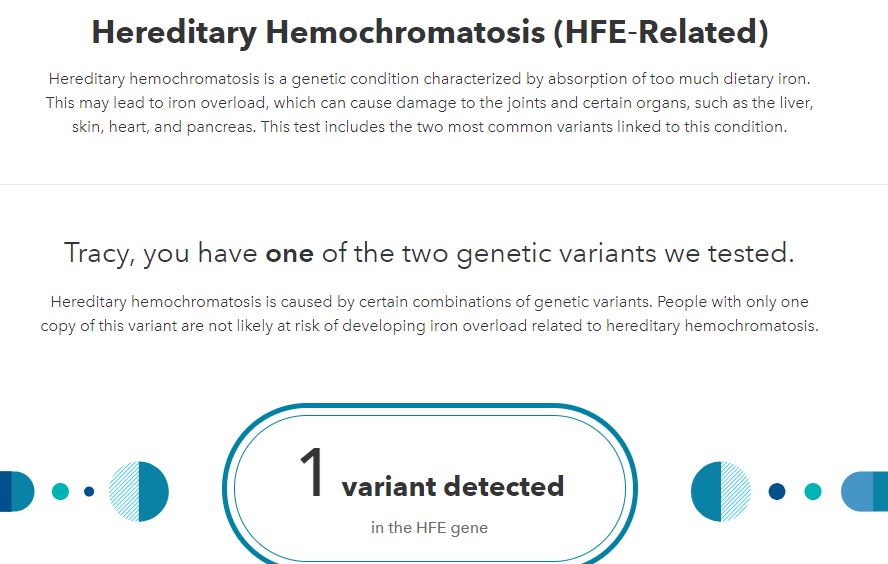Click the navy dot on the right side
This screenshot has height=564, width=888.
click(x=777, y=491)
